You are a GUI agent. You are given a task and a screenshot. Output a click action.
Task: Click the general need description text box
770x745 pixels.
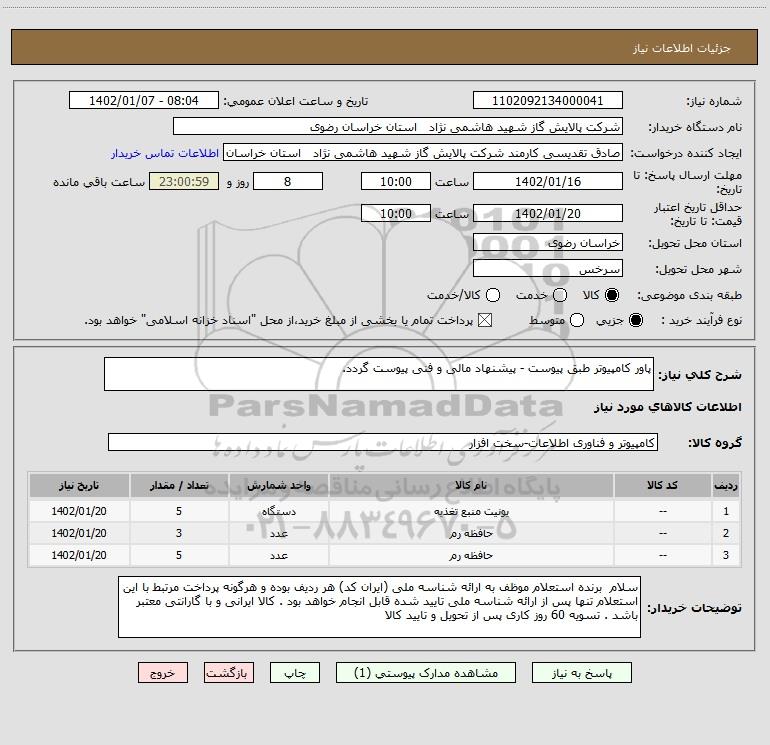(379, 374)
